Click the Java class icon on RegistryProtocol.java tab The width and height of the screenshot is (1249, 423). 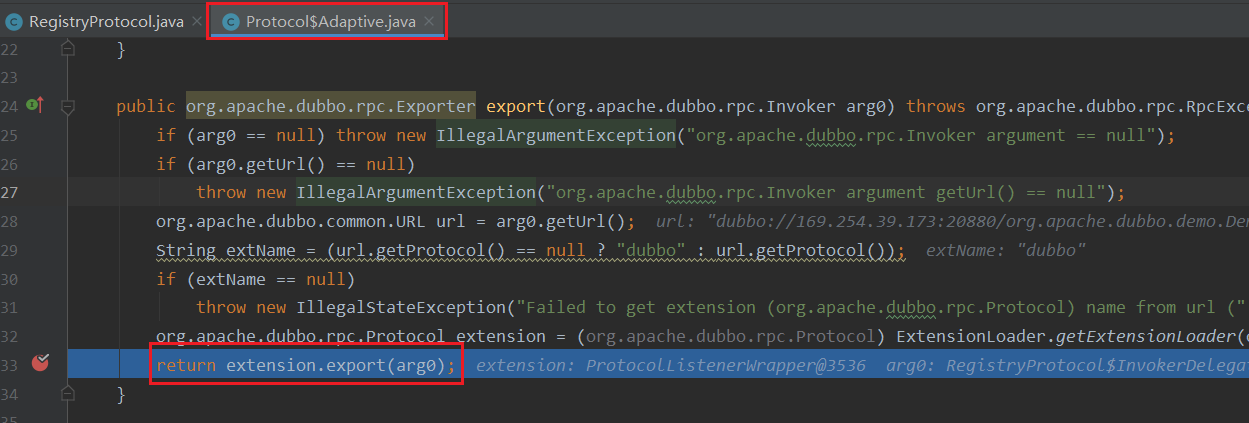(x=15, y=21)
